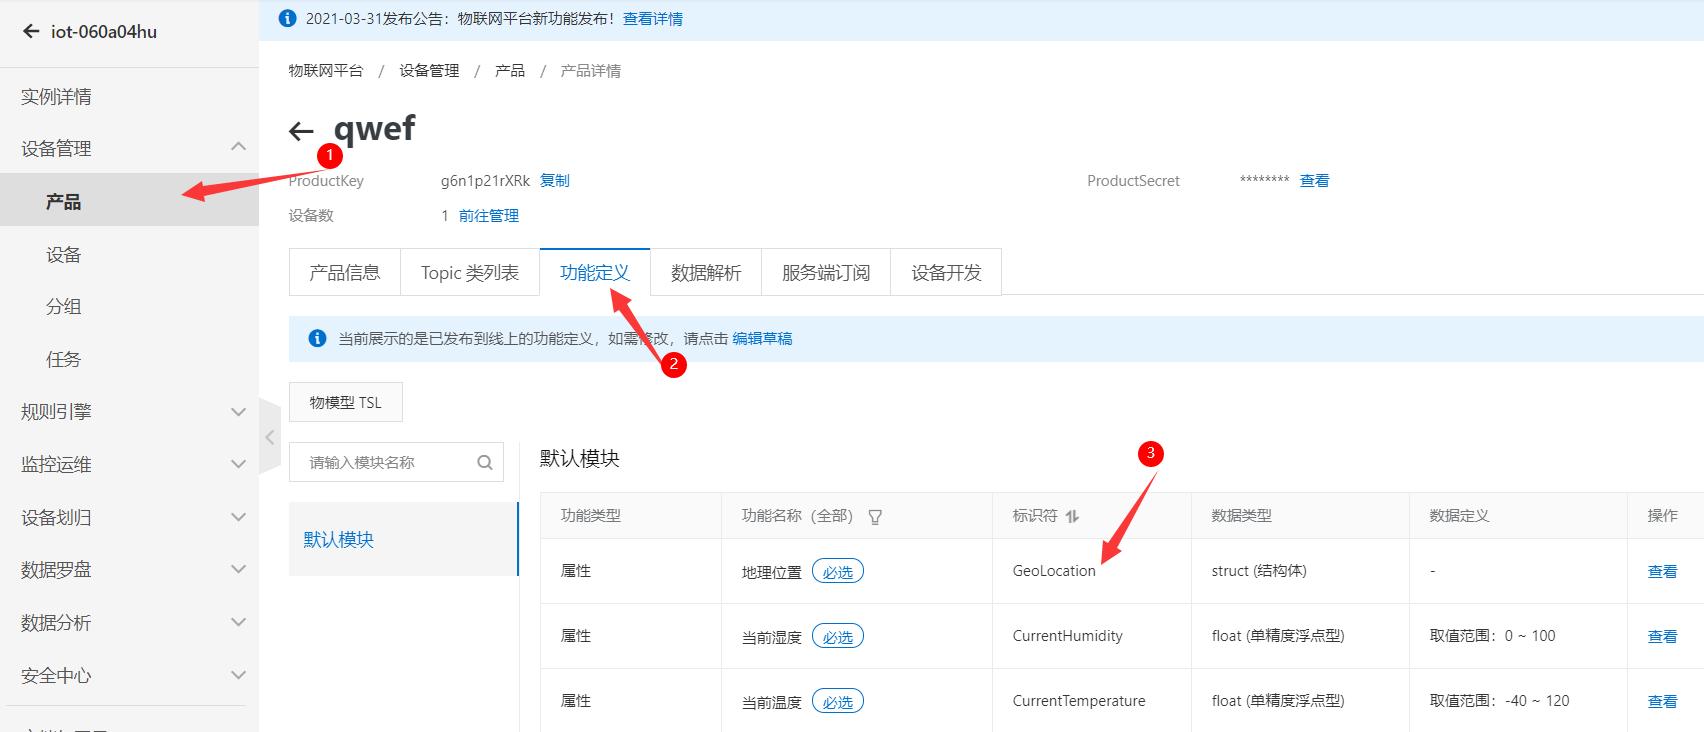
Task: Click back arrow next to qwef title
Action: tap(301, 131)
